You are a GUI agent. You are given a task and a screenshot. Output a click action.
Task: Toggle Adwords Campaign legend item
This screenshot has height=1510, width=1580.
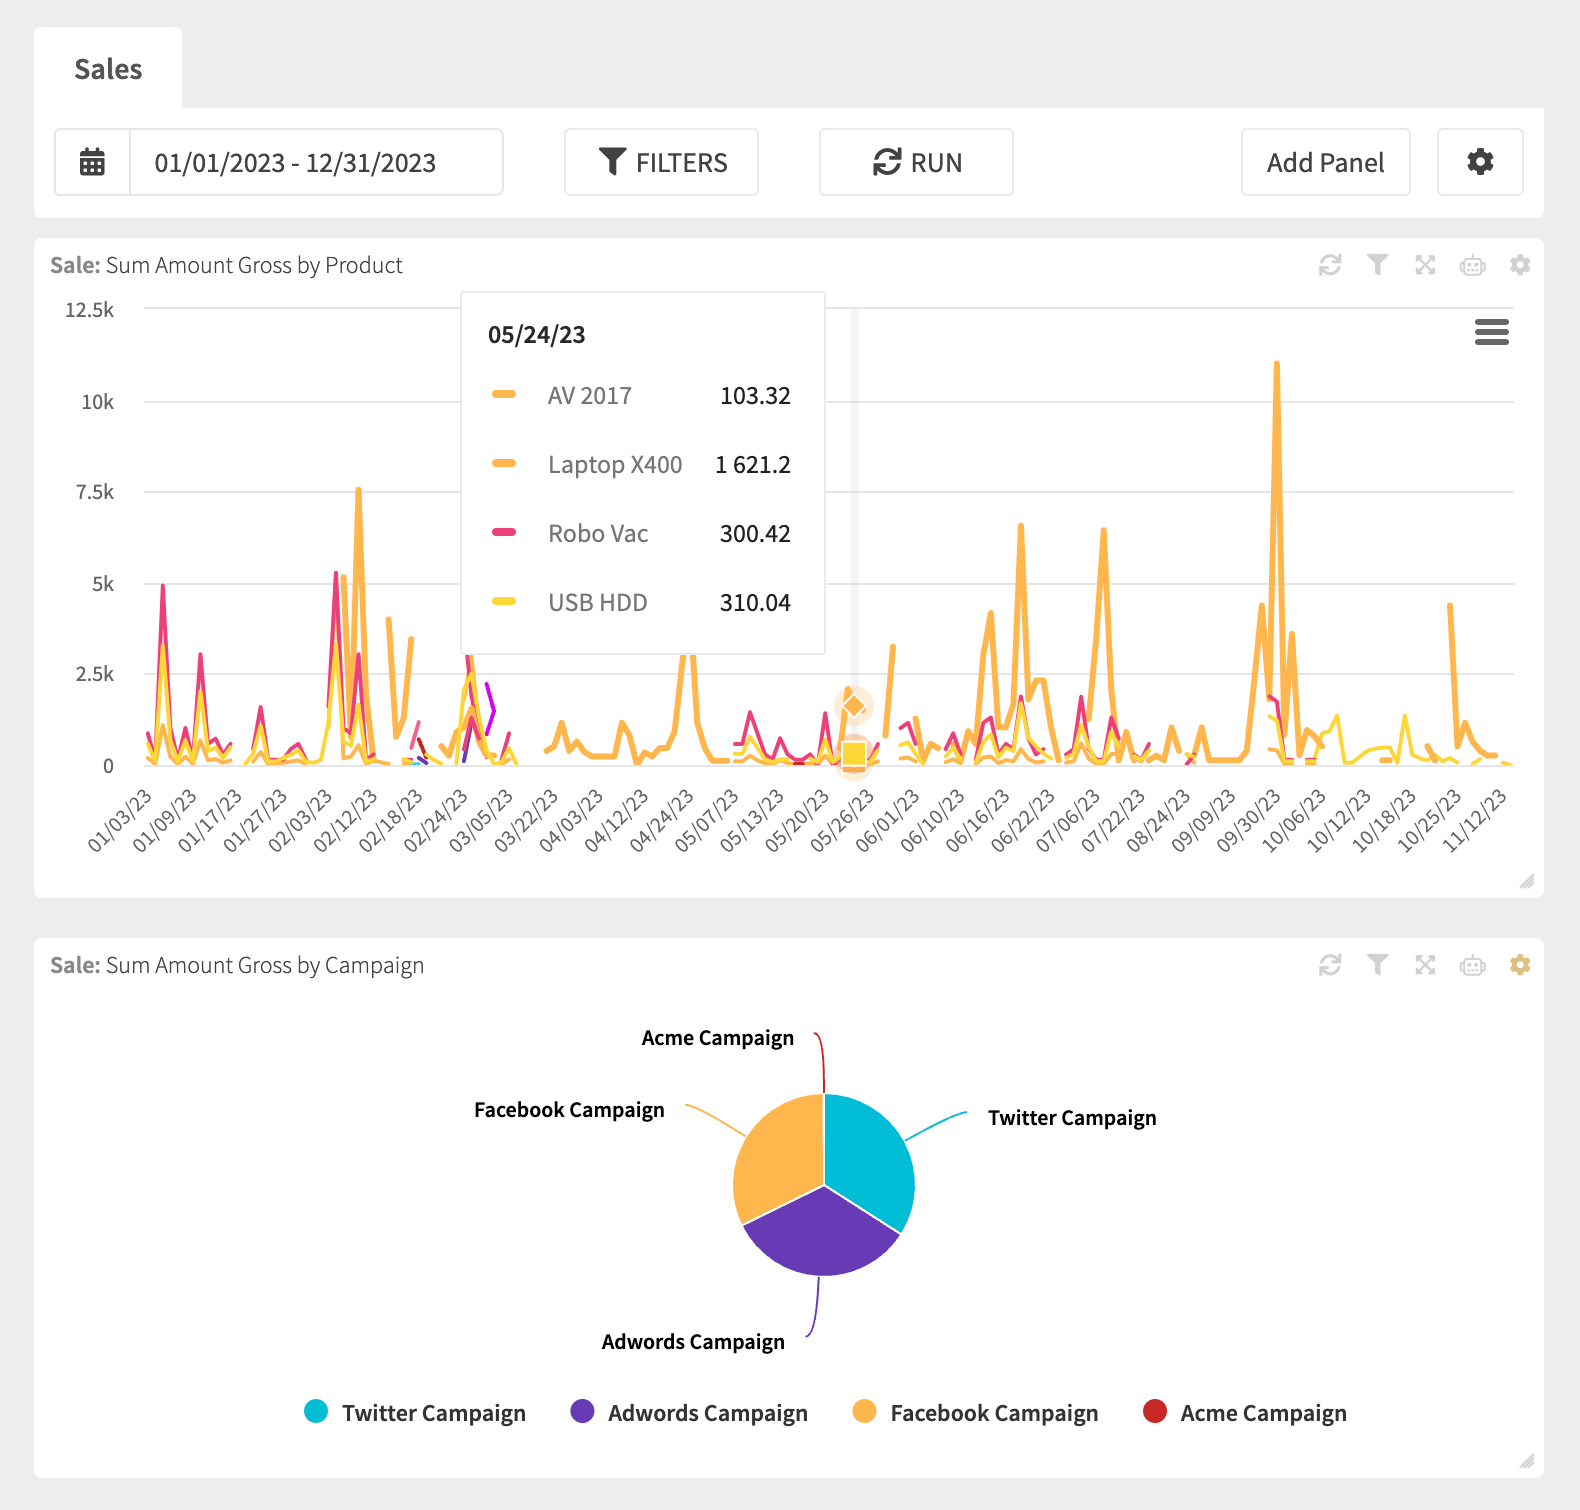click(x=689, y=1412)
